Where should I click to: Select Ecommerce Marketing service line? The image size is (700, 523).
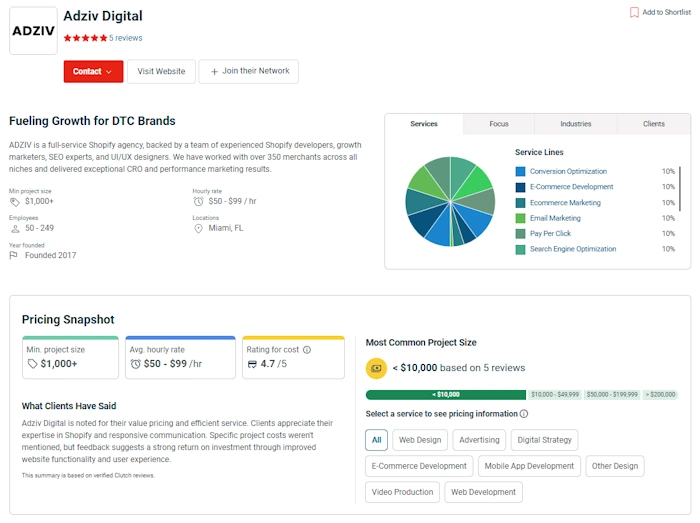pos(565,203)
